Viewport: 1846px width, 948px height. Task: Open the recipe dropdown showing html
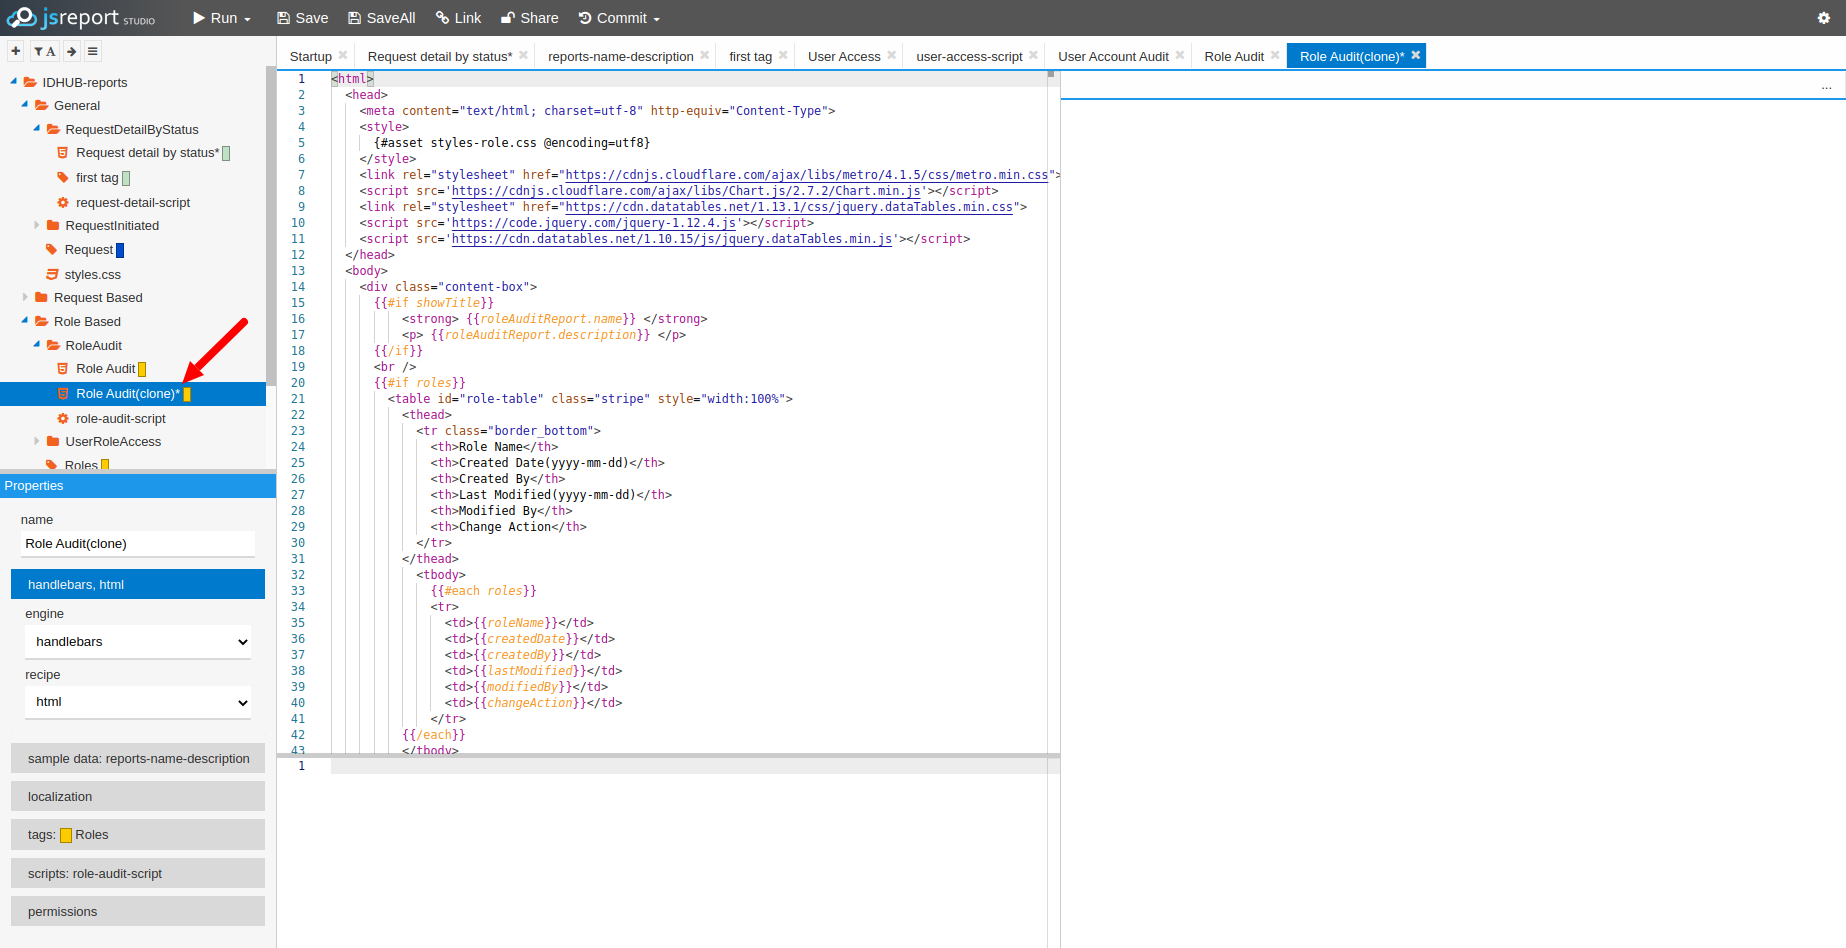(138, 702)
